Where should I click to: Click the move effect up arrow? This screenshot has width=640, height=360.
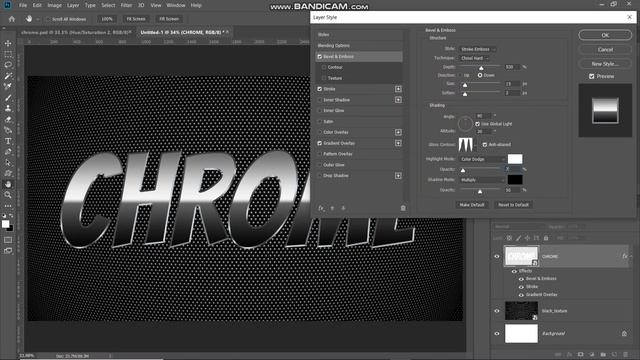tap(332, 208)
